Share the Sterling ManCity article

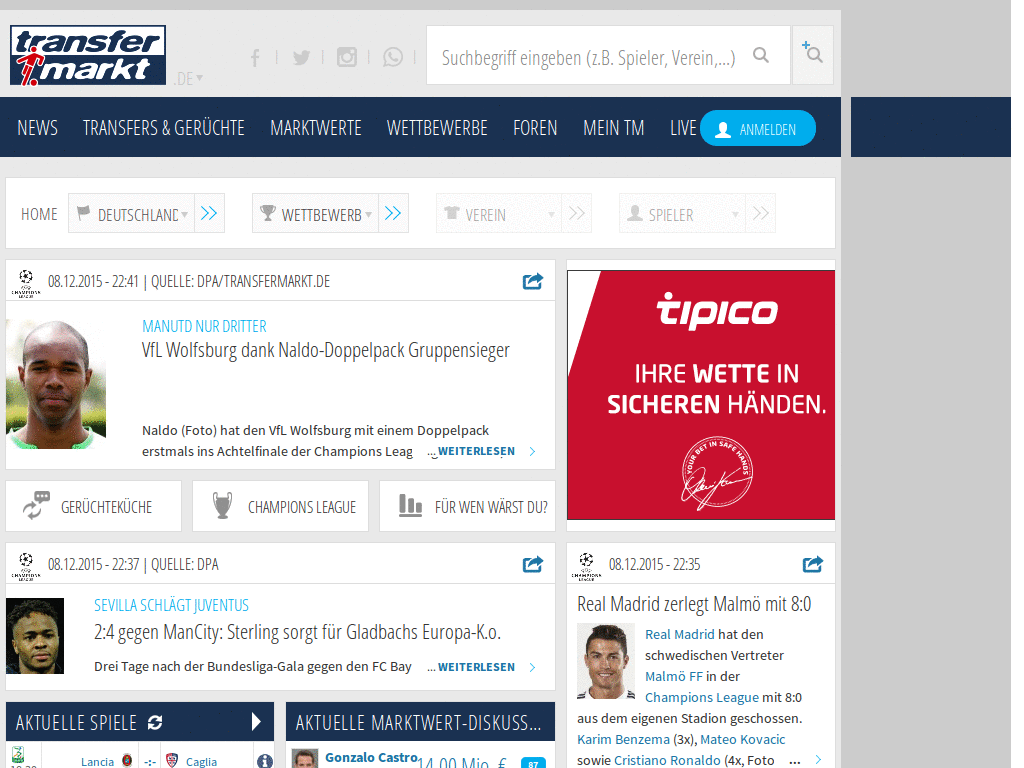click(533, 564)
